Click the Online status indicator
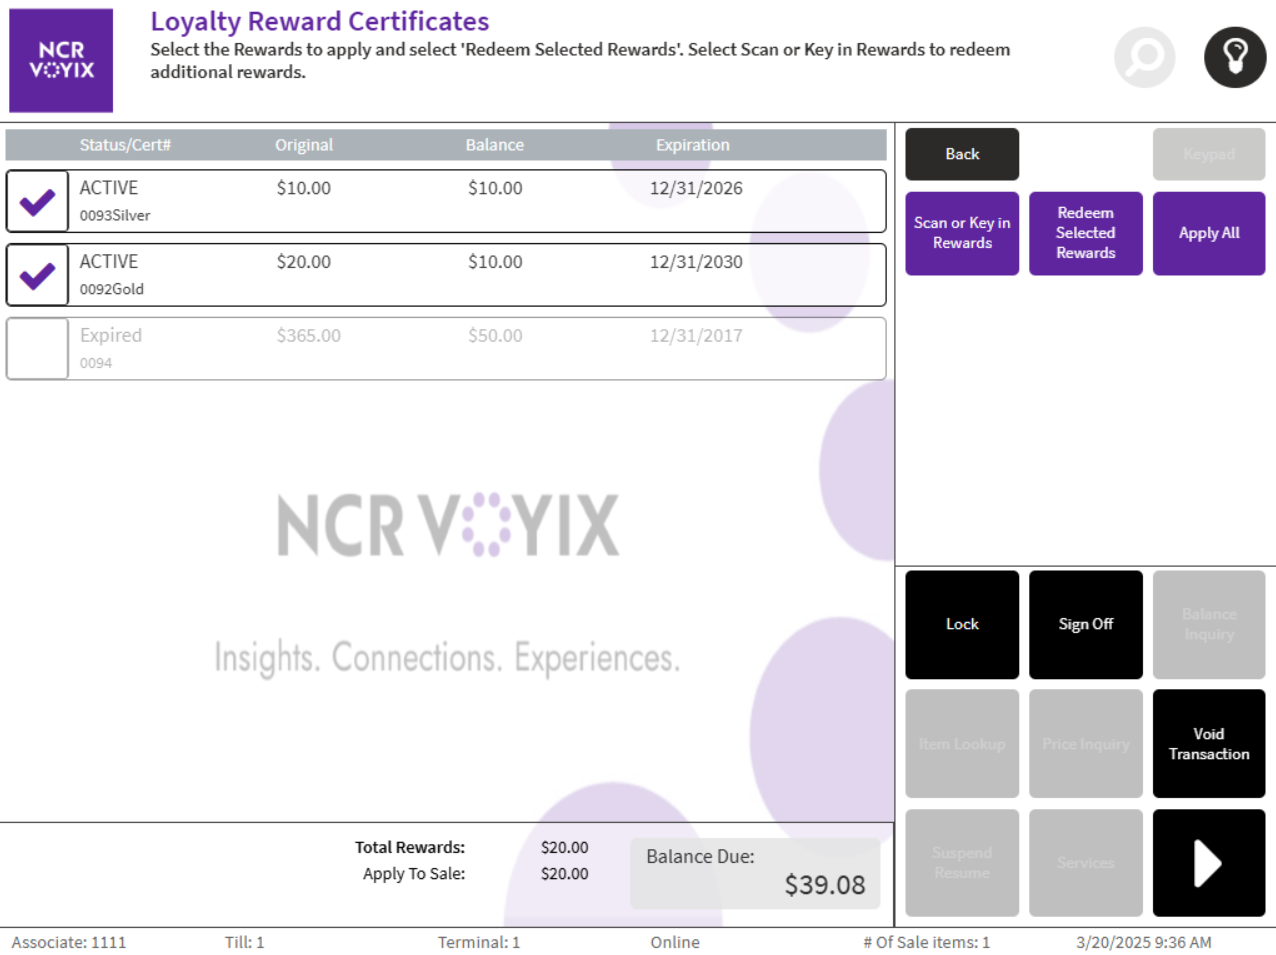 pyautogui.click(x=675, y=942)
